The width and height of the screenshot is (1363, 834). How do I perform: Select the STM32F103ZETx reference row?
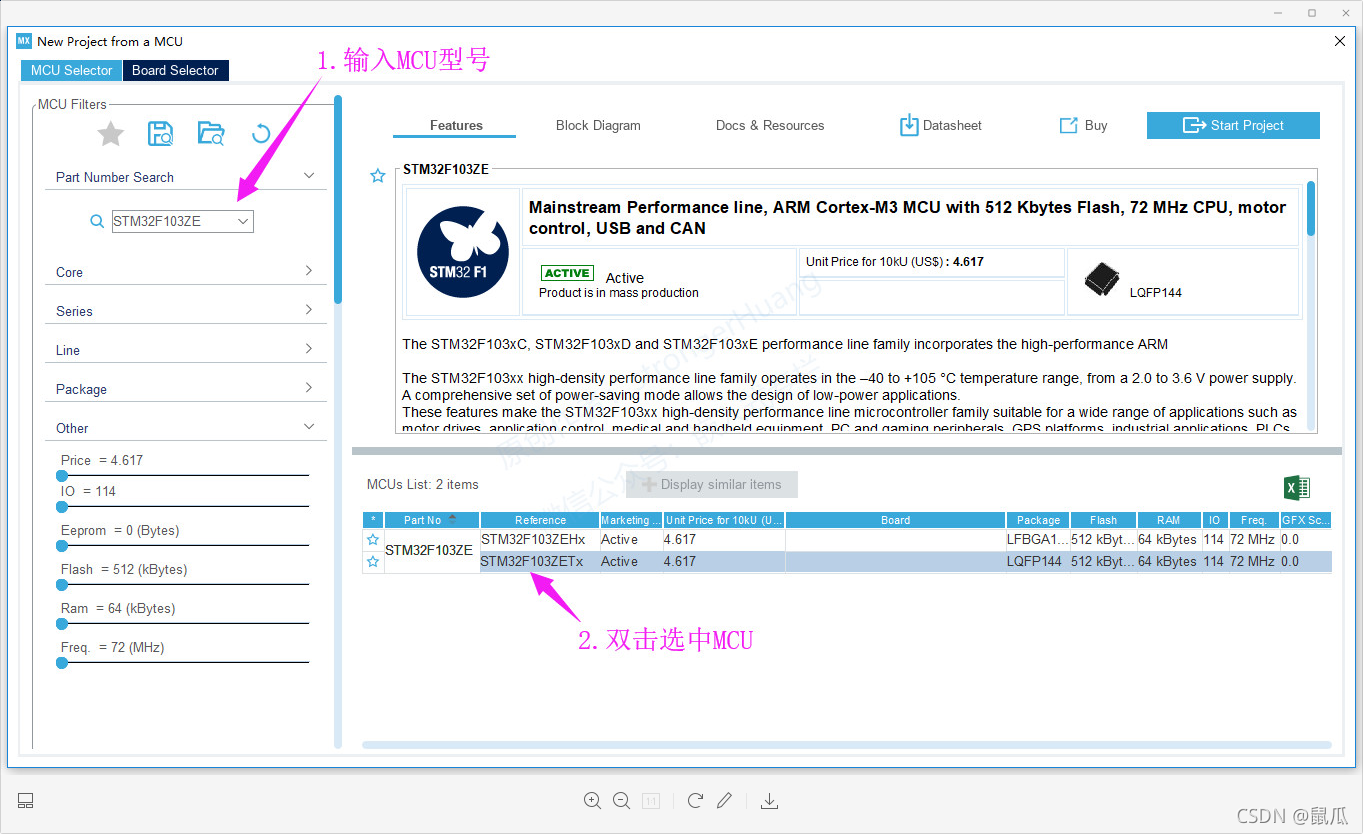pyautogui.click(x=540, y=562)
